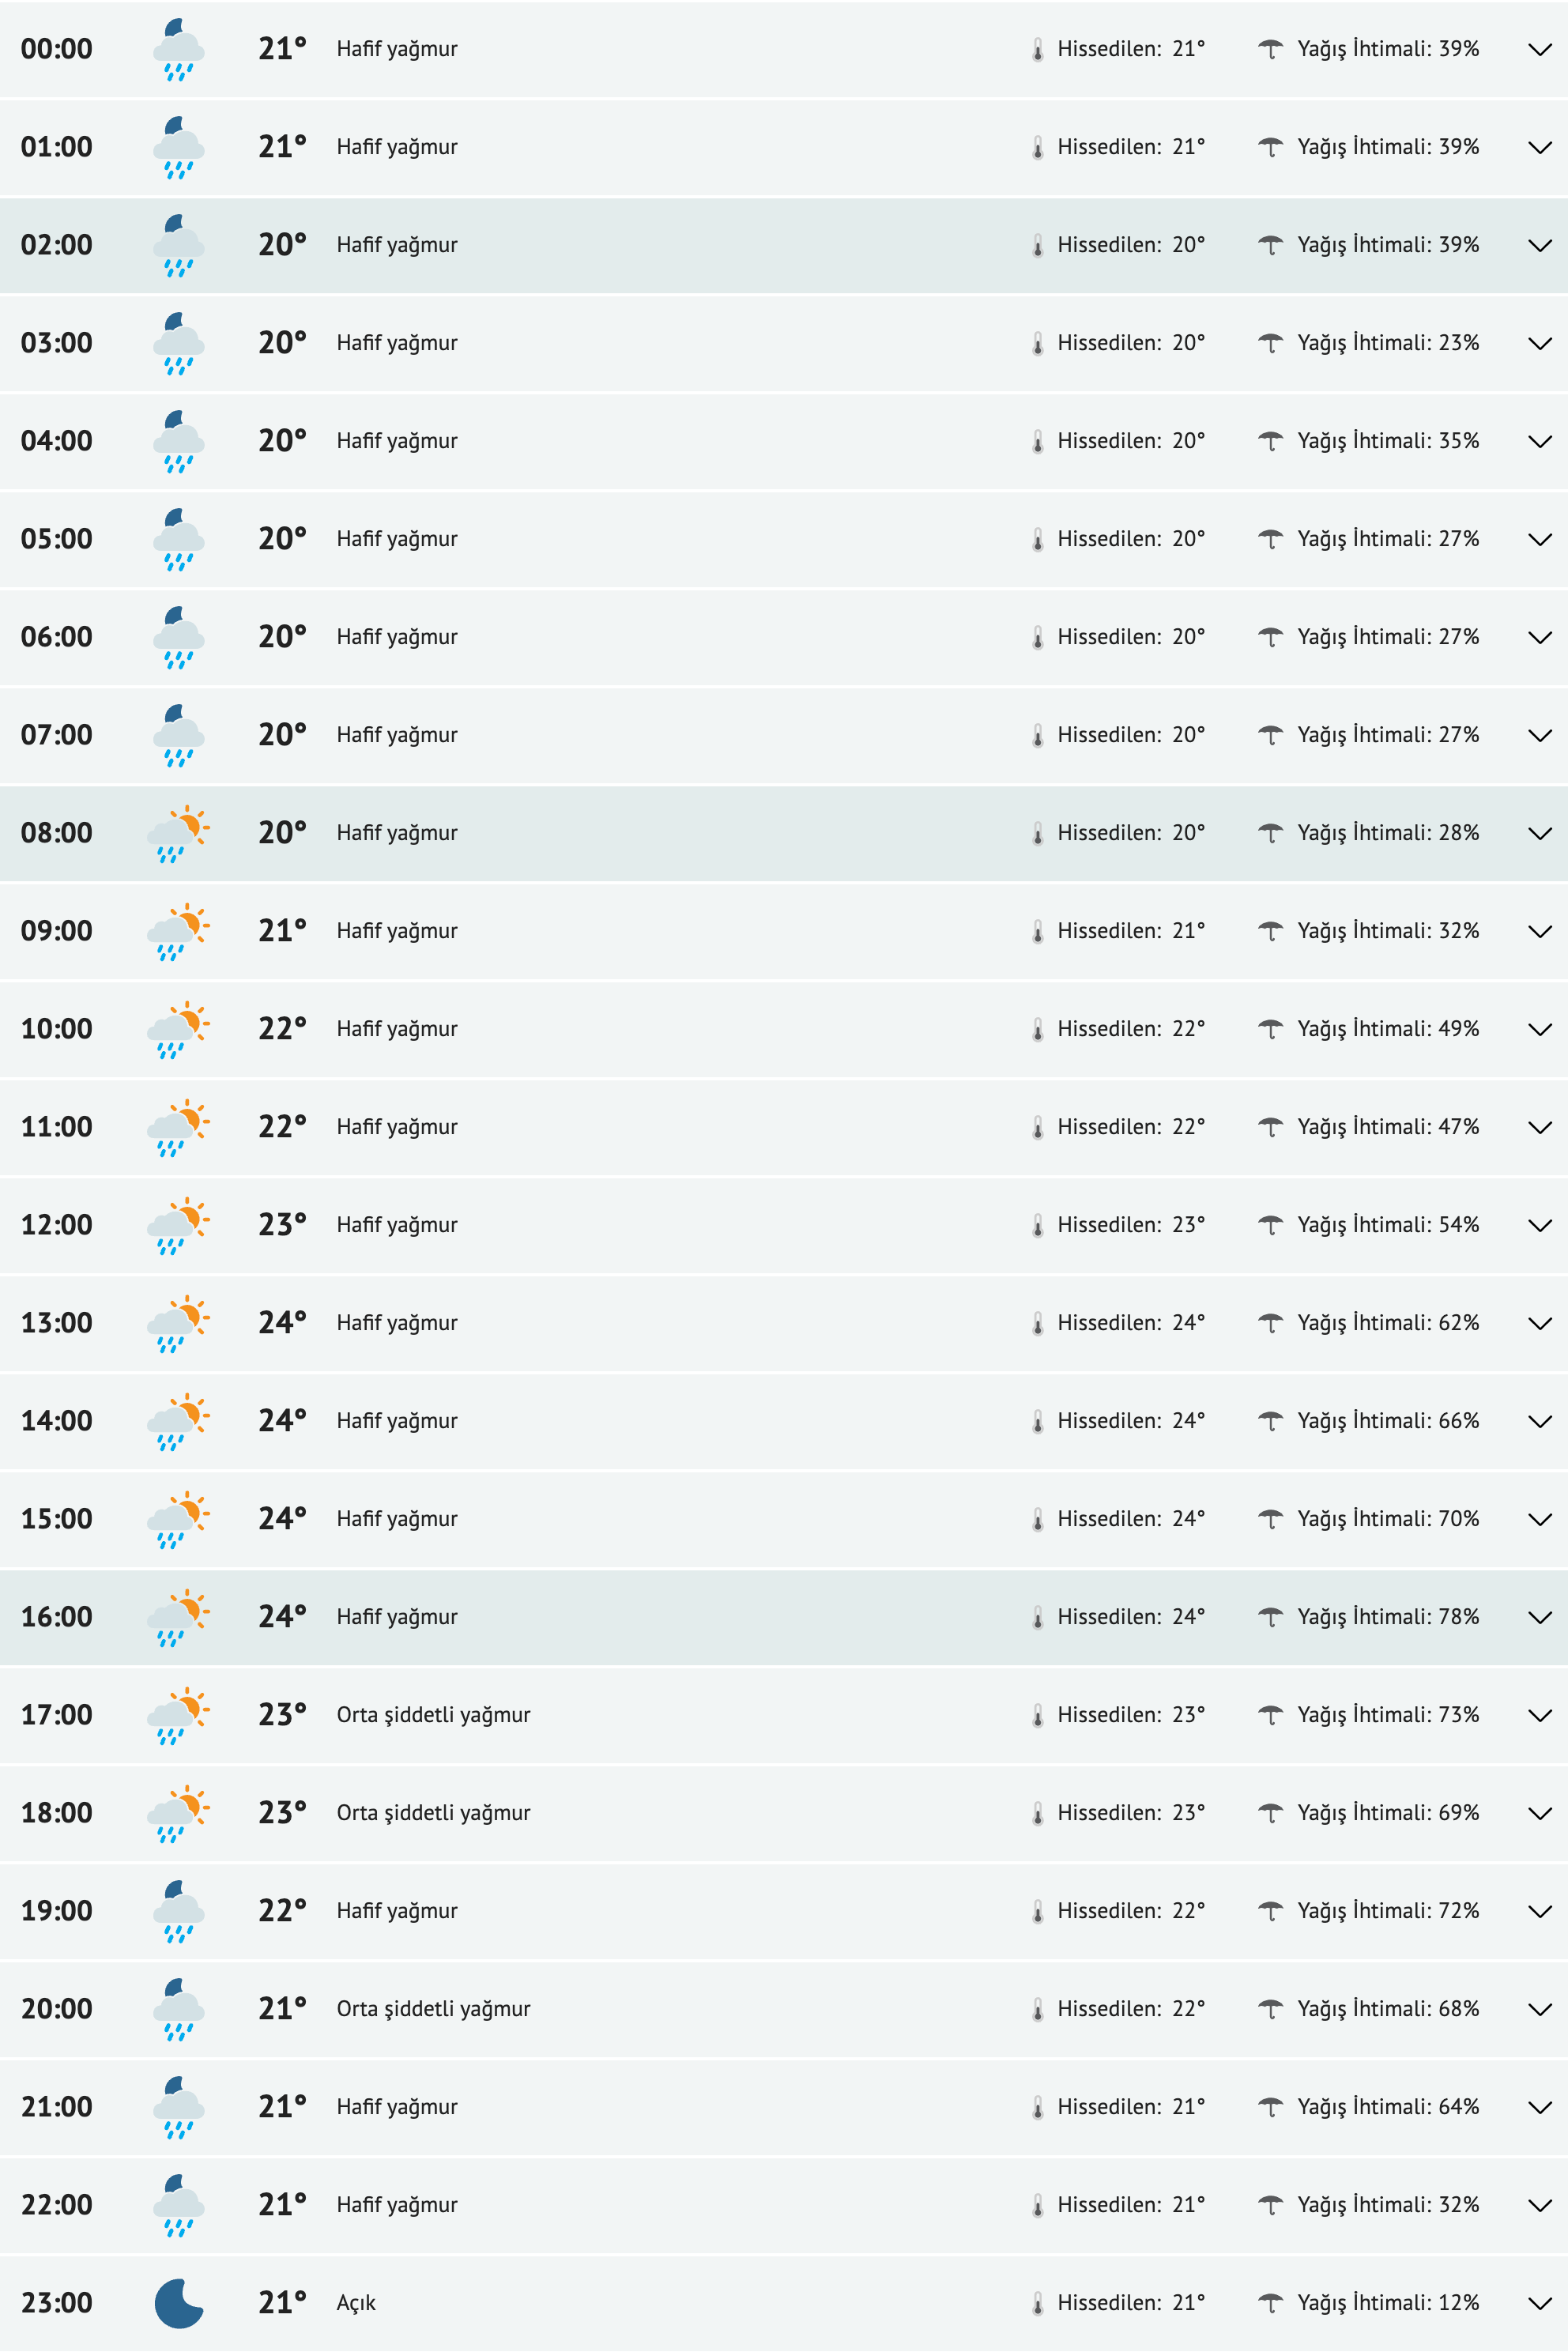Click the sun-rain weather icon at 13:00
Image resolution: width=1568 pixels, height=2352 pixels.
pos(179,1323)
